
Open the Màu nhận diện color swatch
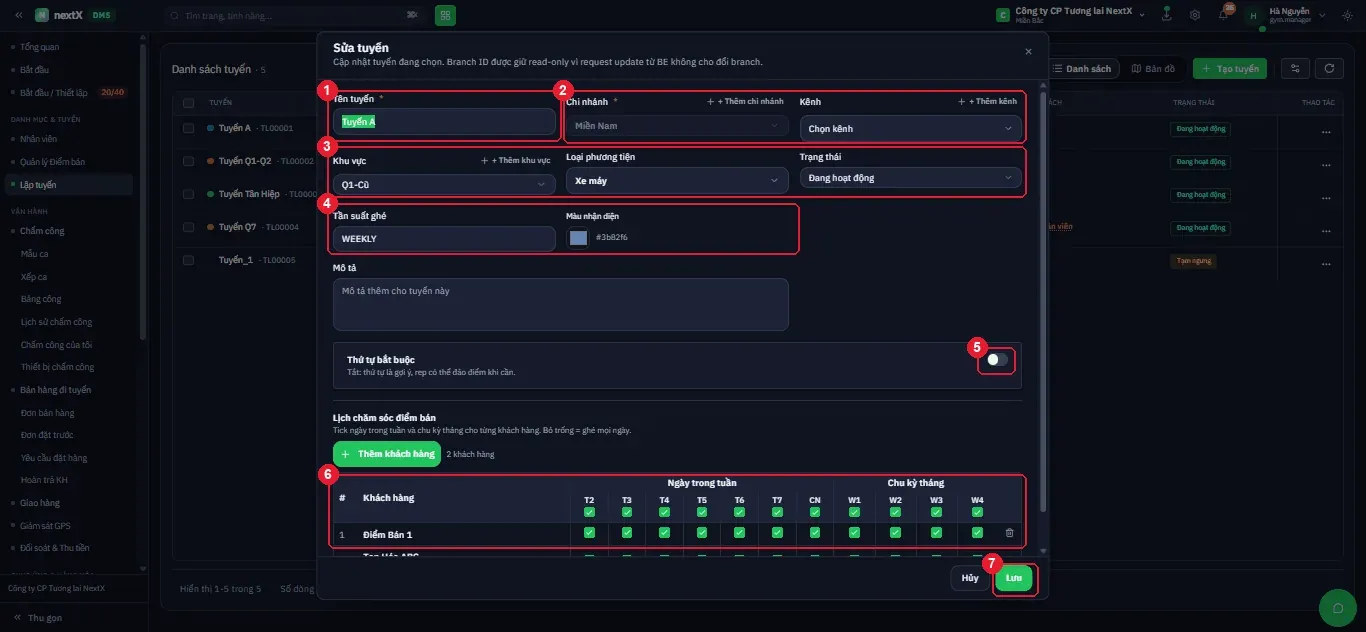click(578, 237)
